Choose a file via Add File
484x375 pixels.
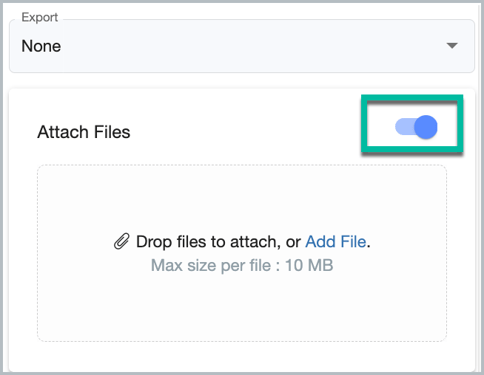[x=336, y=241]
